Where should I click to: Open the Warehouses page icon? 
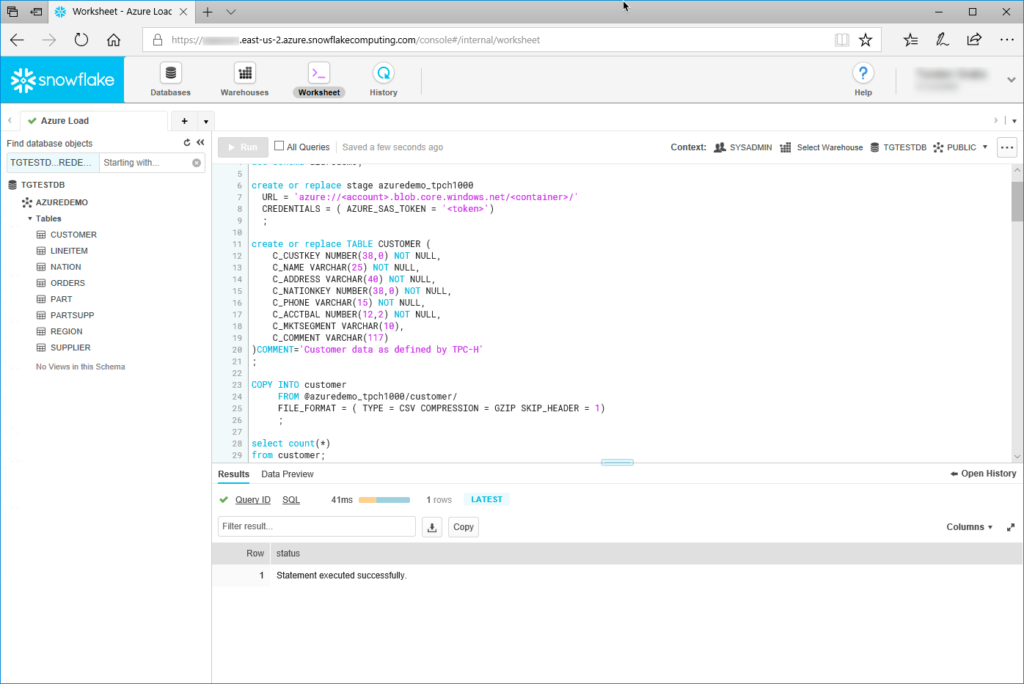point(244,74)
